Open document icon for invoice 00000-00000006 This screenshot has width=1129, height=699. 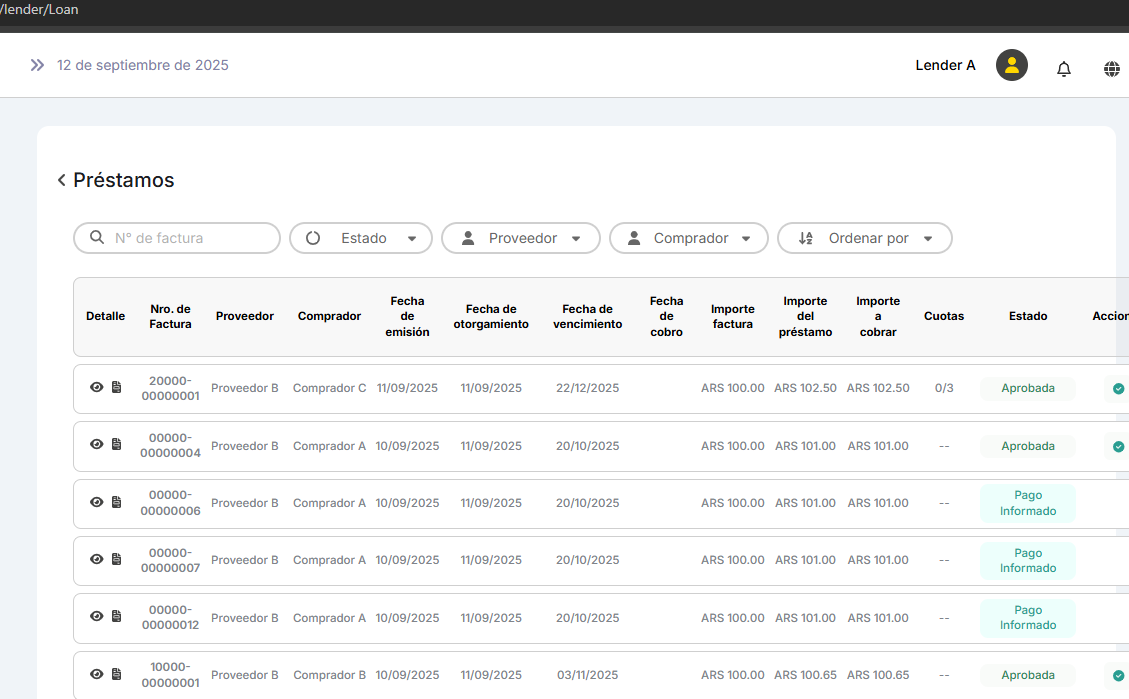[116, 502]
